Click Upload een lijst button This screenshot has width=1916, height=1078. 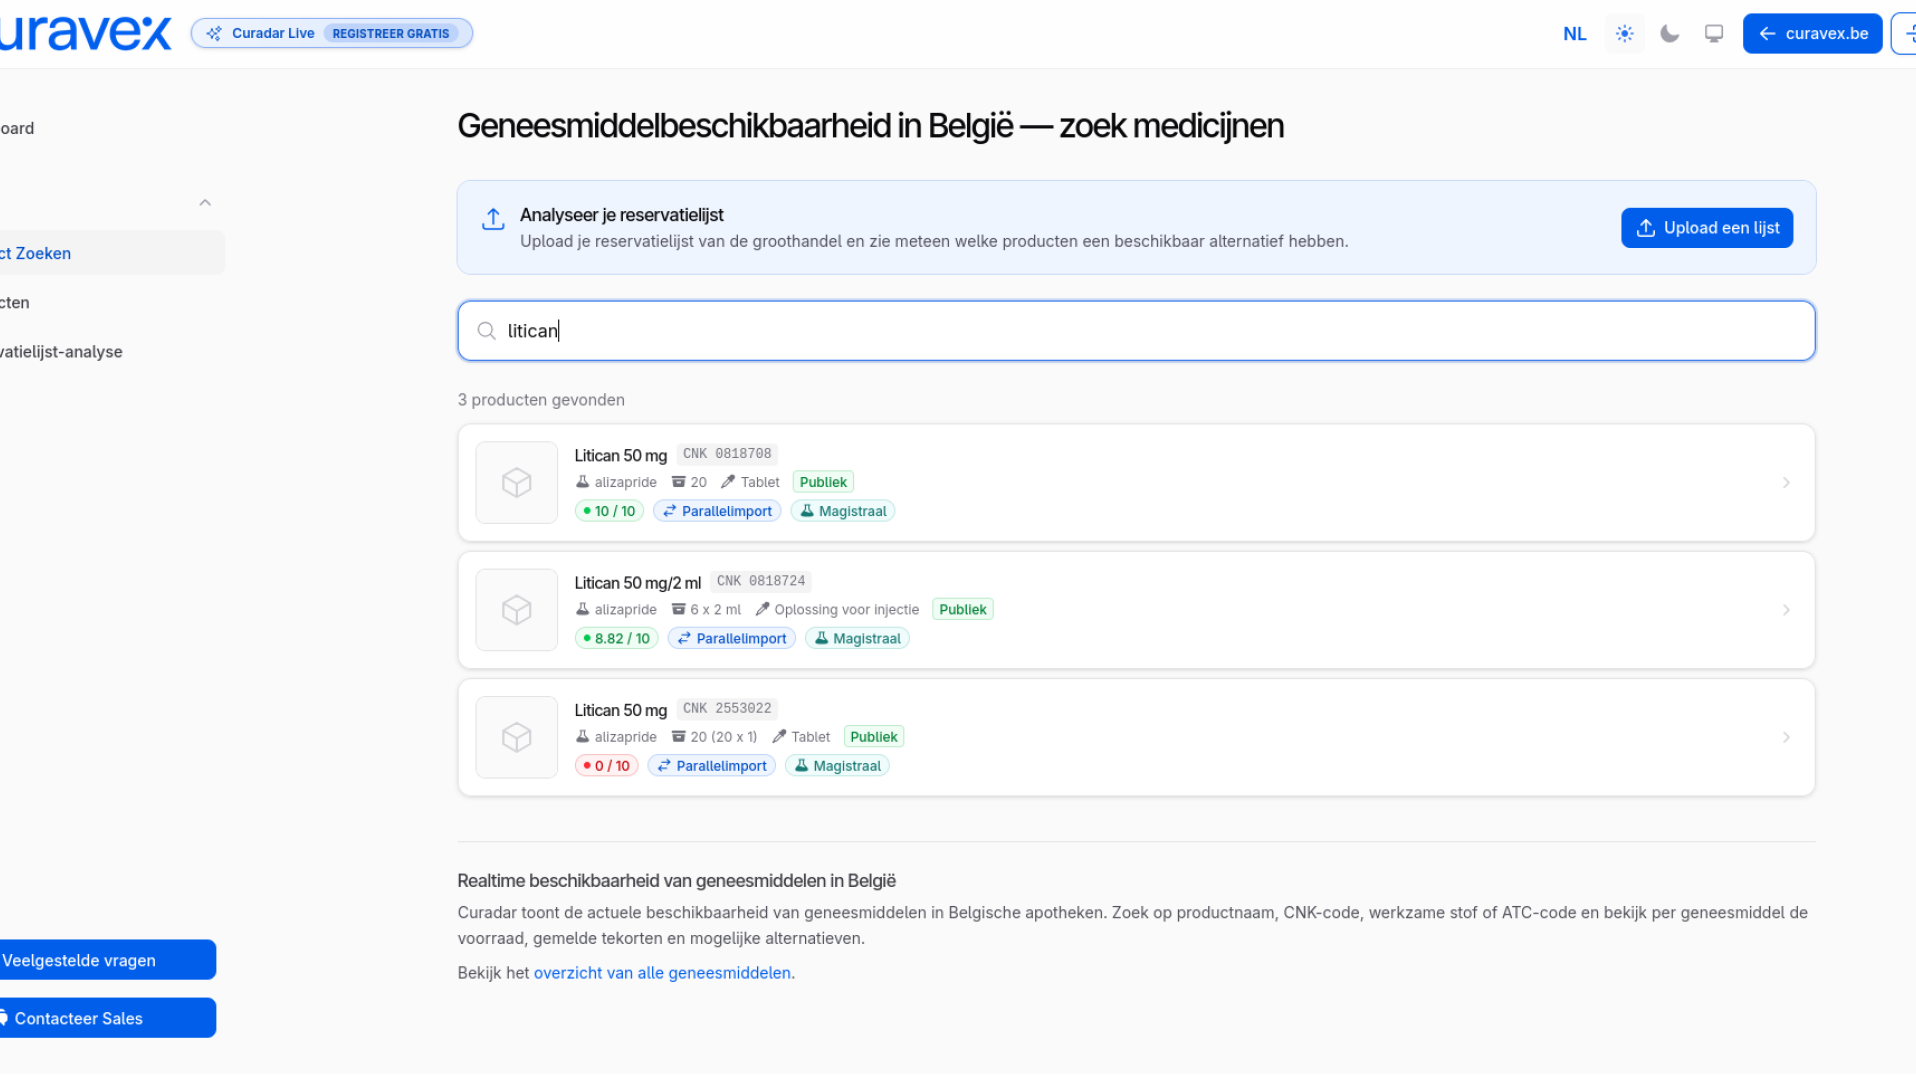[x=1706, y=228]
